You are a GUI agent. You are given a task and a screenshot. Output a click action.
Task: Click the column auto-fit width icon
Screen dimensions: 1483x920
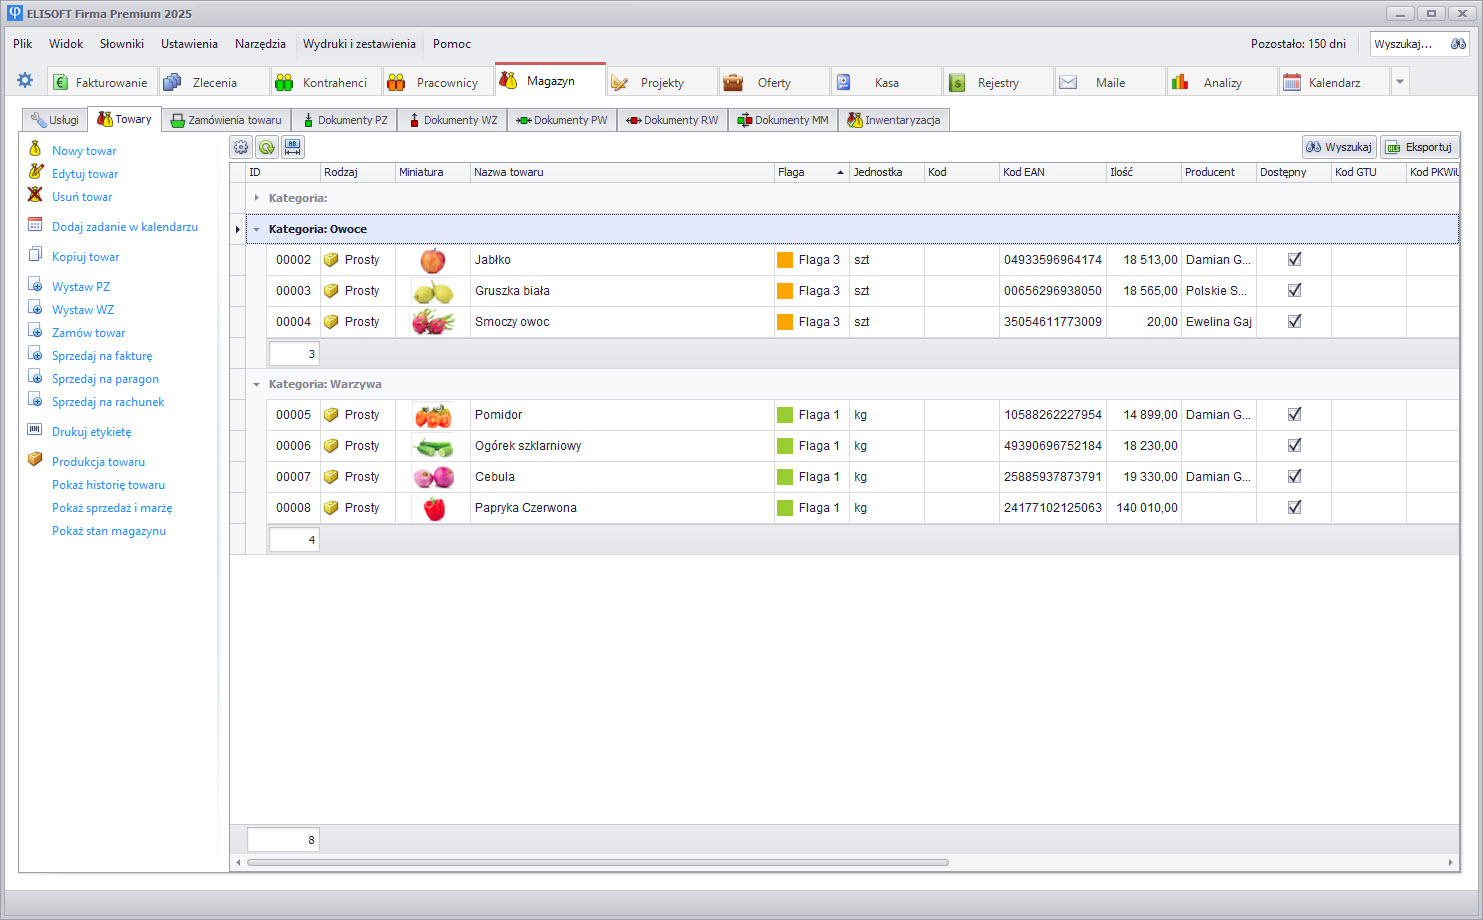click(x=292, y=147)
